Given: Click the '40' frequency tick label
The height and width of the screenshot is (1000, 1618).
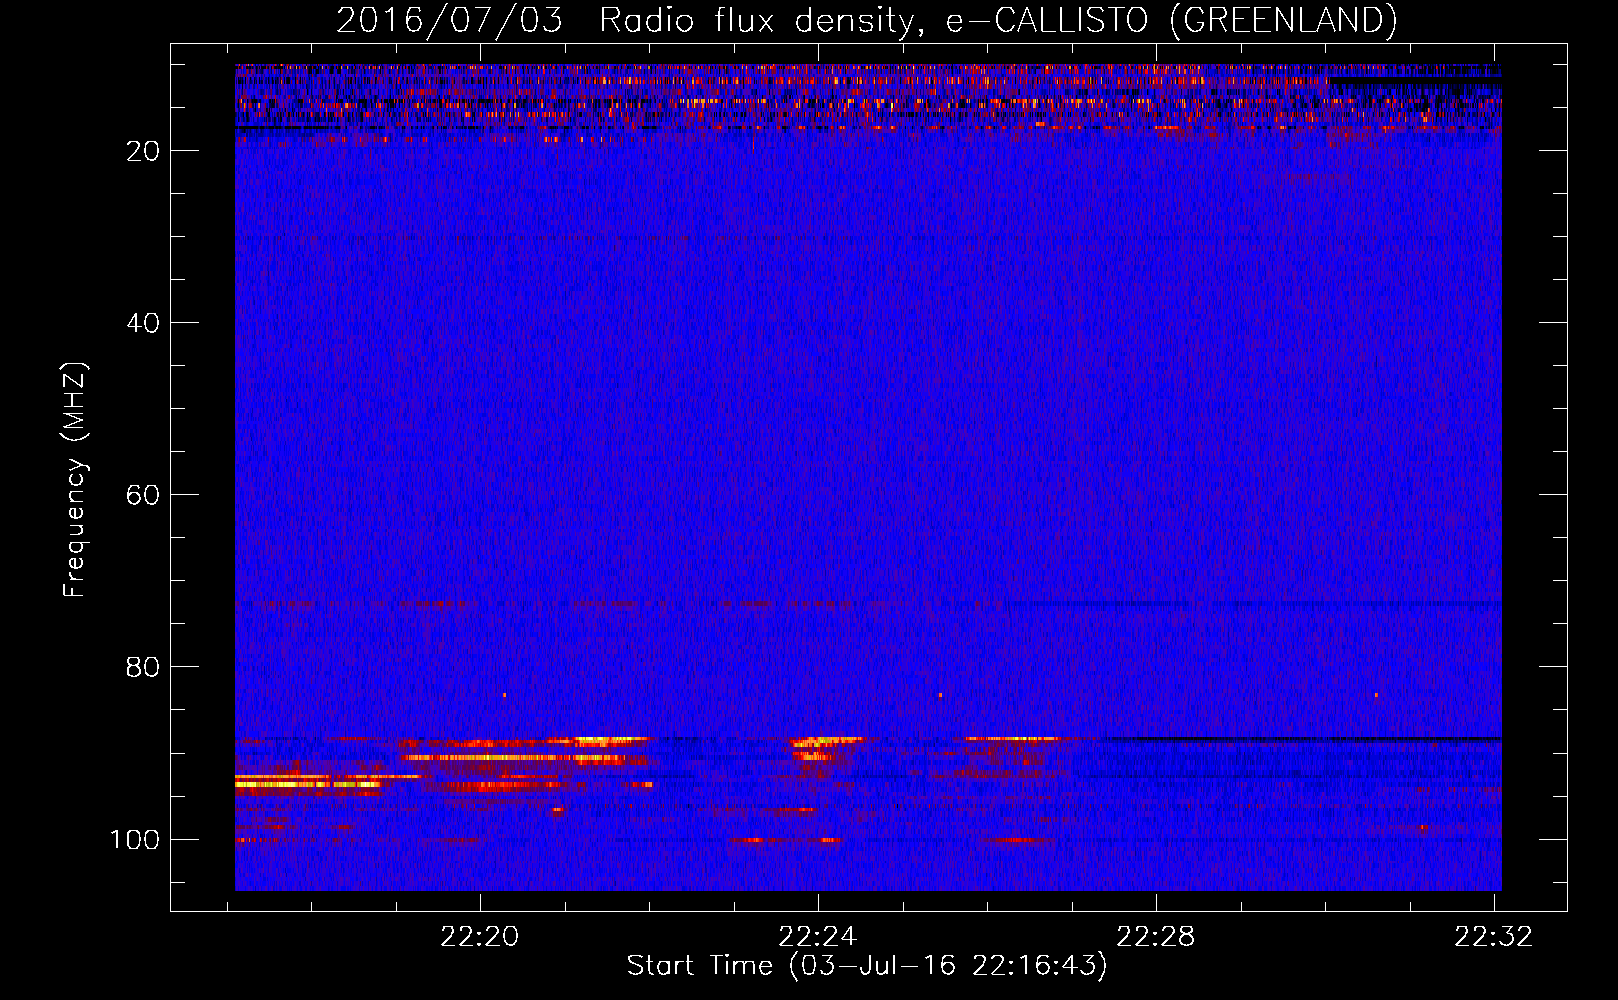Looking at the screenshot, I should [x=143, y=323].
